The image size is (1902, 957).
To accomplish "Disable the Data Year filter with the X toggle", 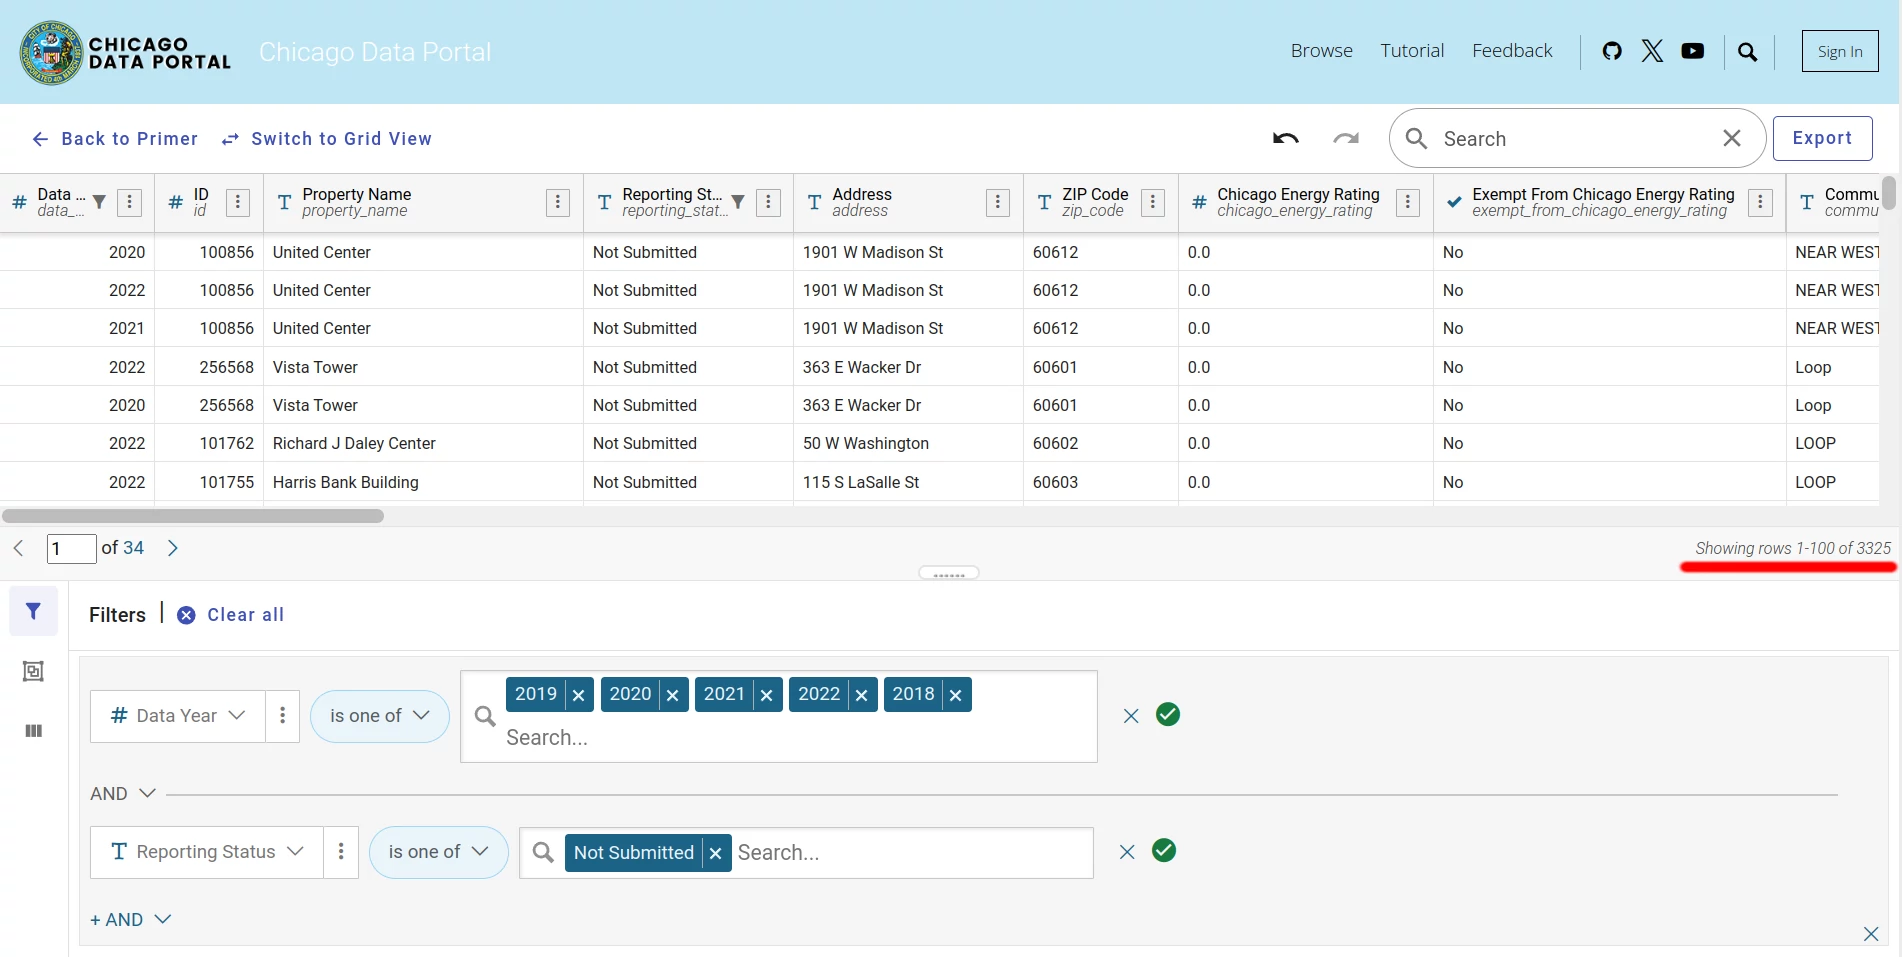I will point(1131,716).
